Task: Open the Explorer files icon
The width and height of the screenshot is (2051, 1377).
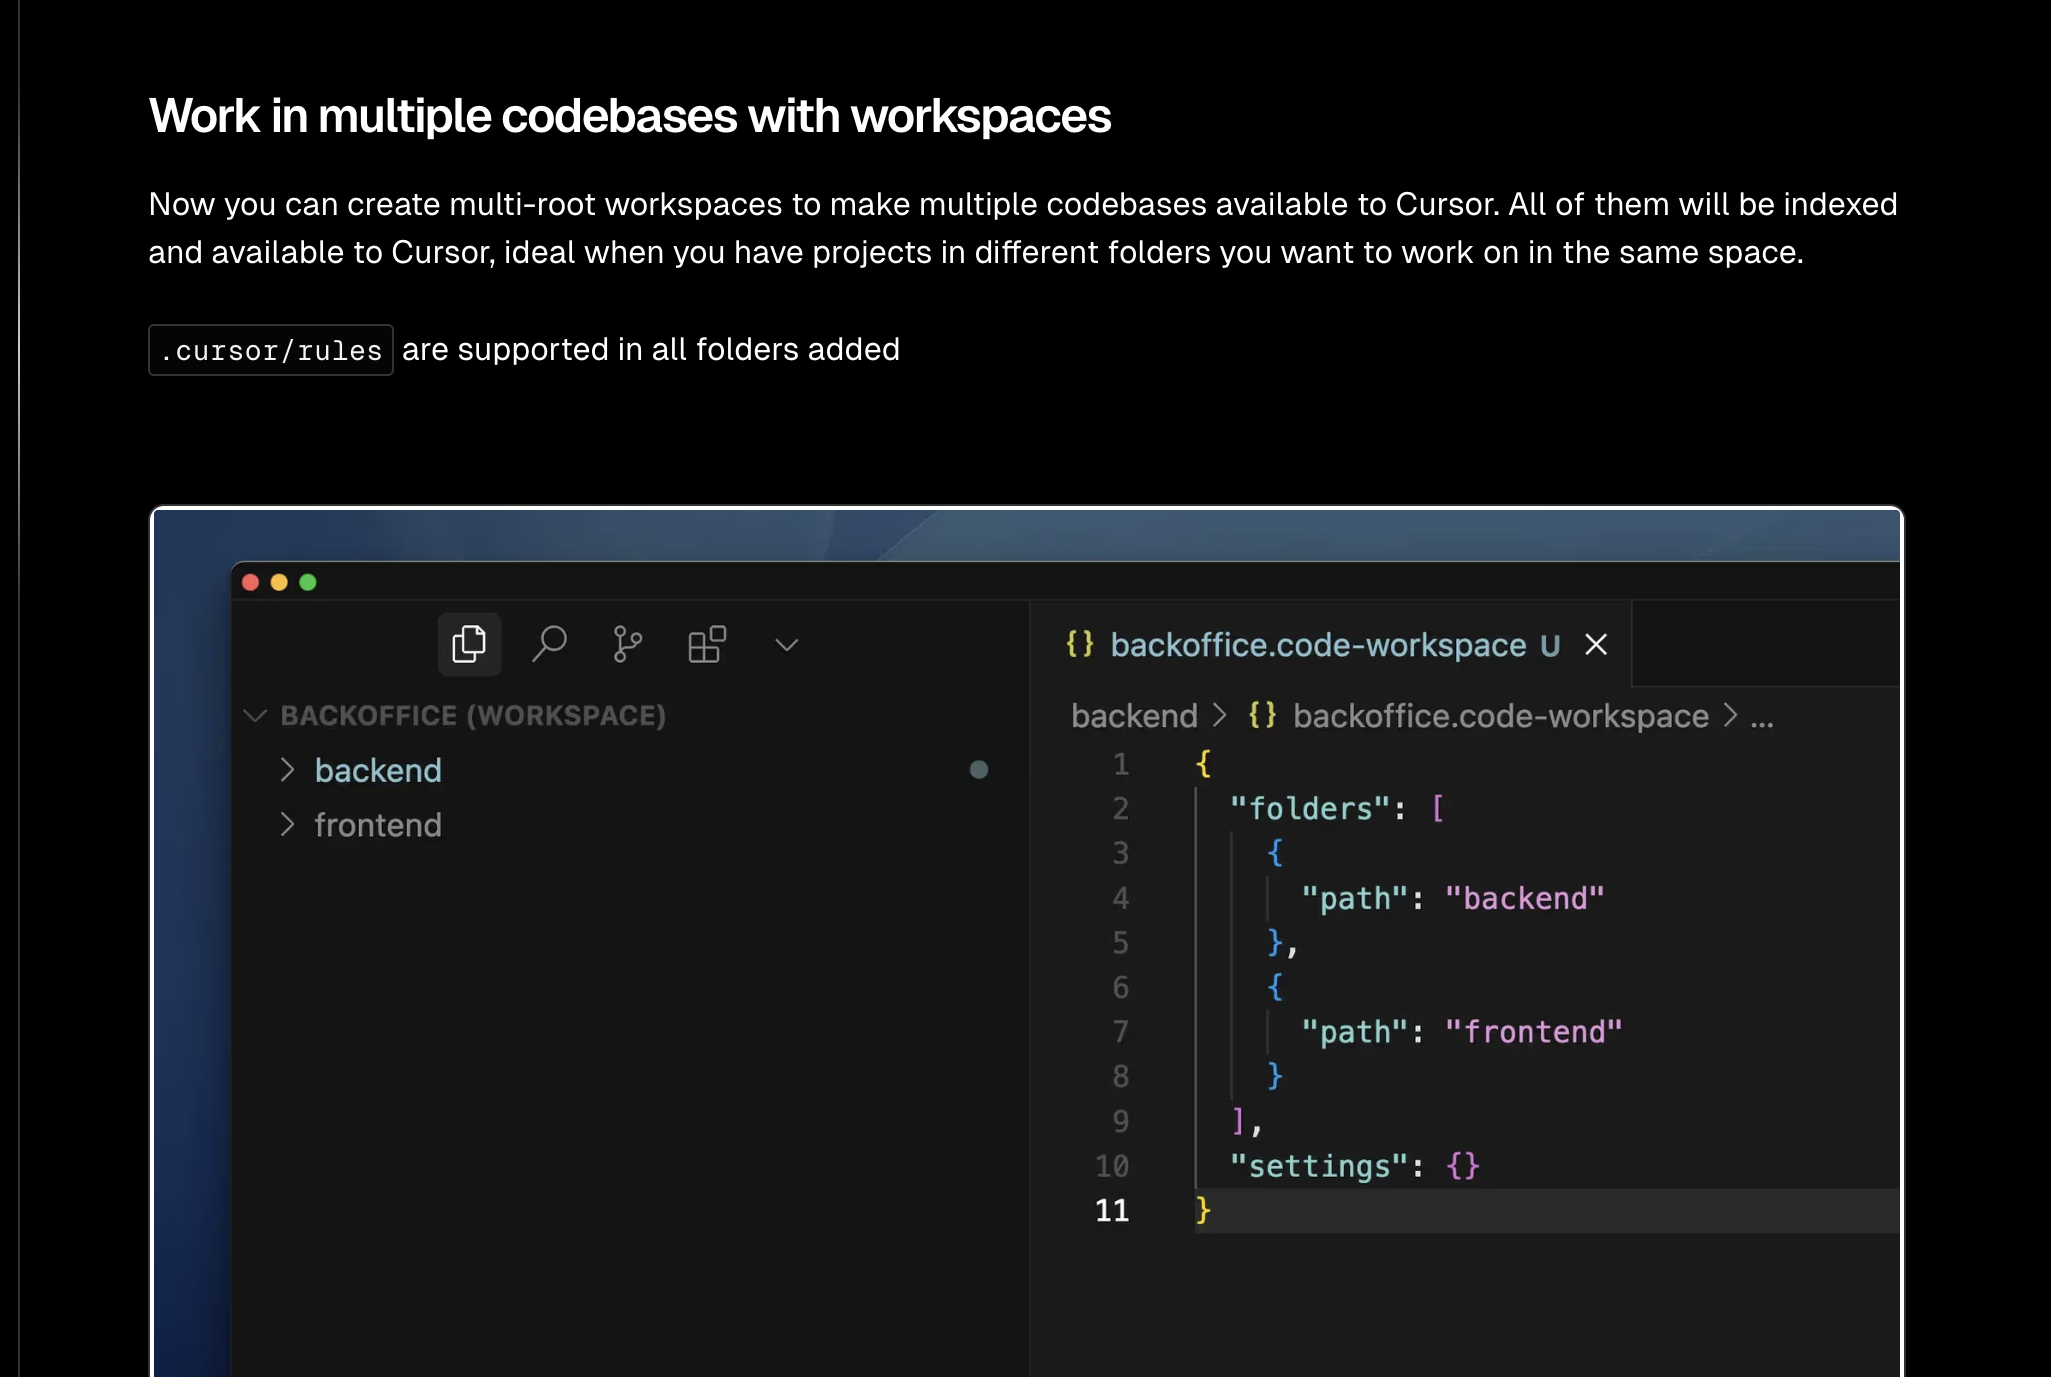Action: 468,644
